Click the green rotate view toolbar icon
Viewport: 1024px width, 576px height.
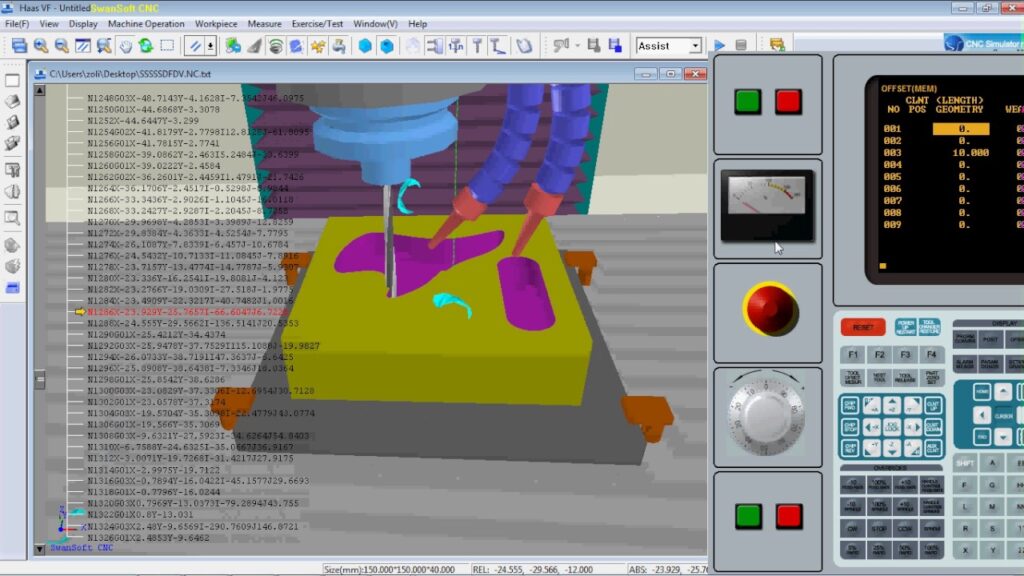click(146, 46)
